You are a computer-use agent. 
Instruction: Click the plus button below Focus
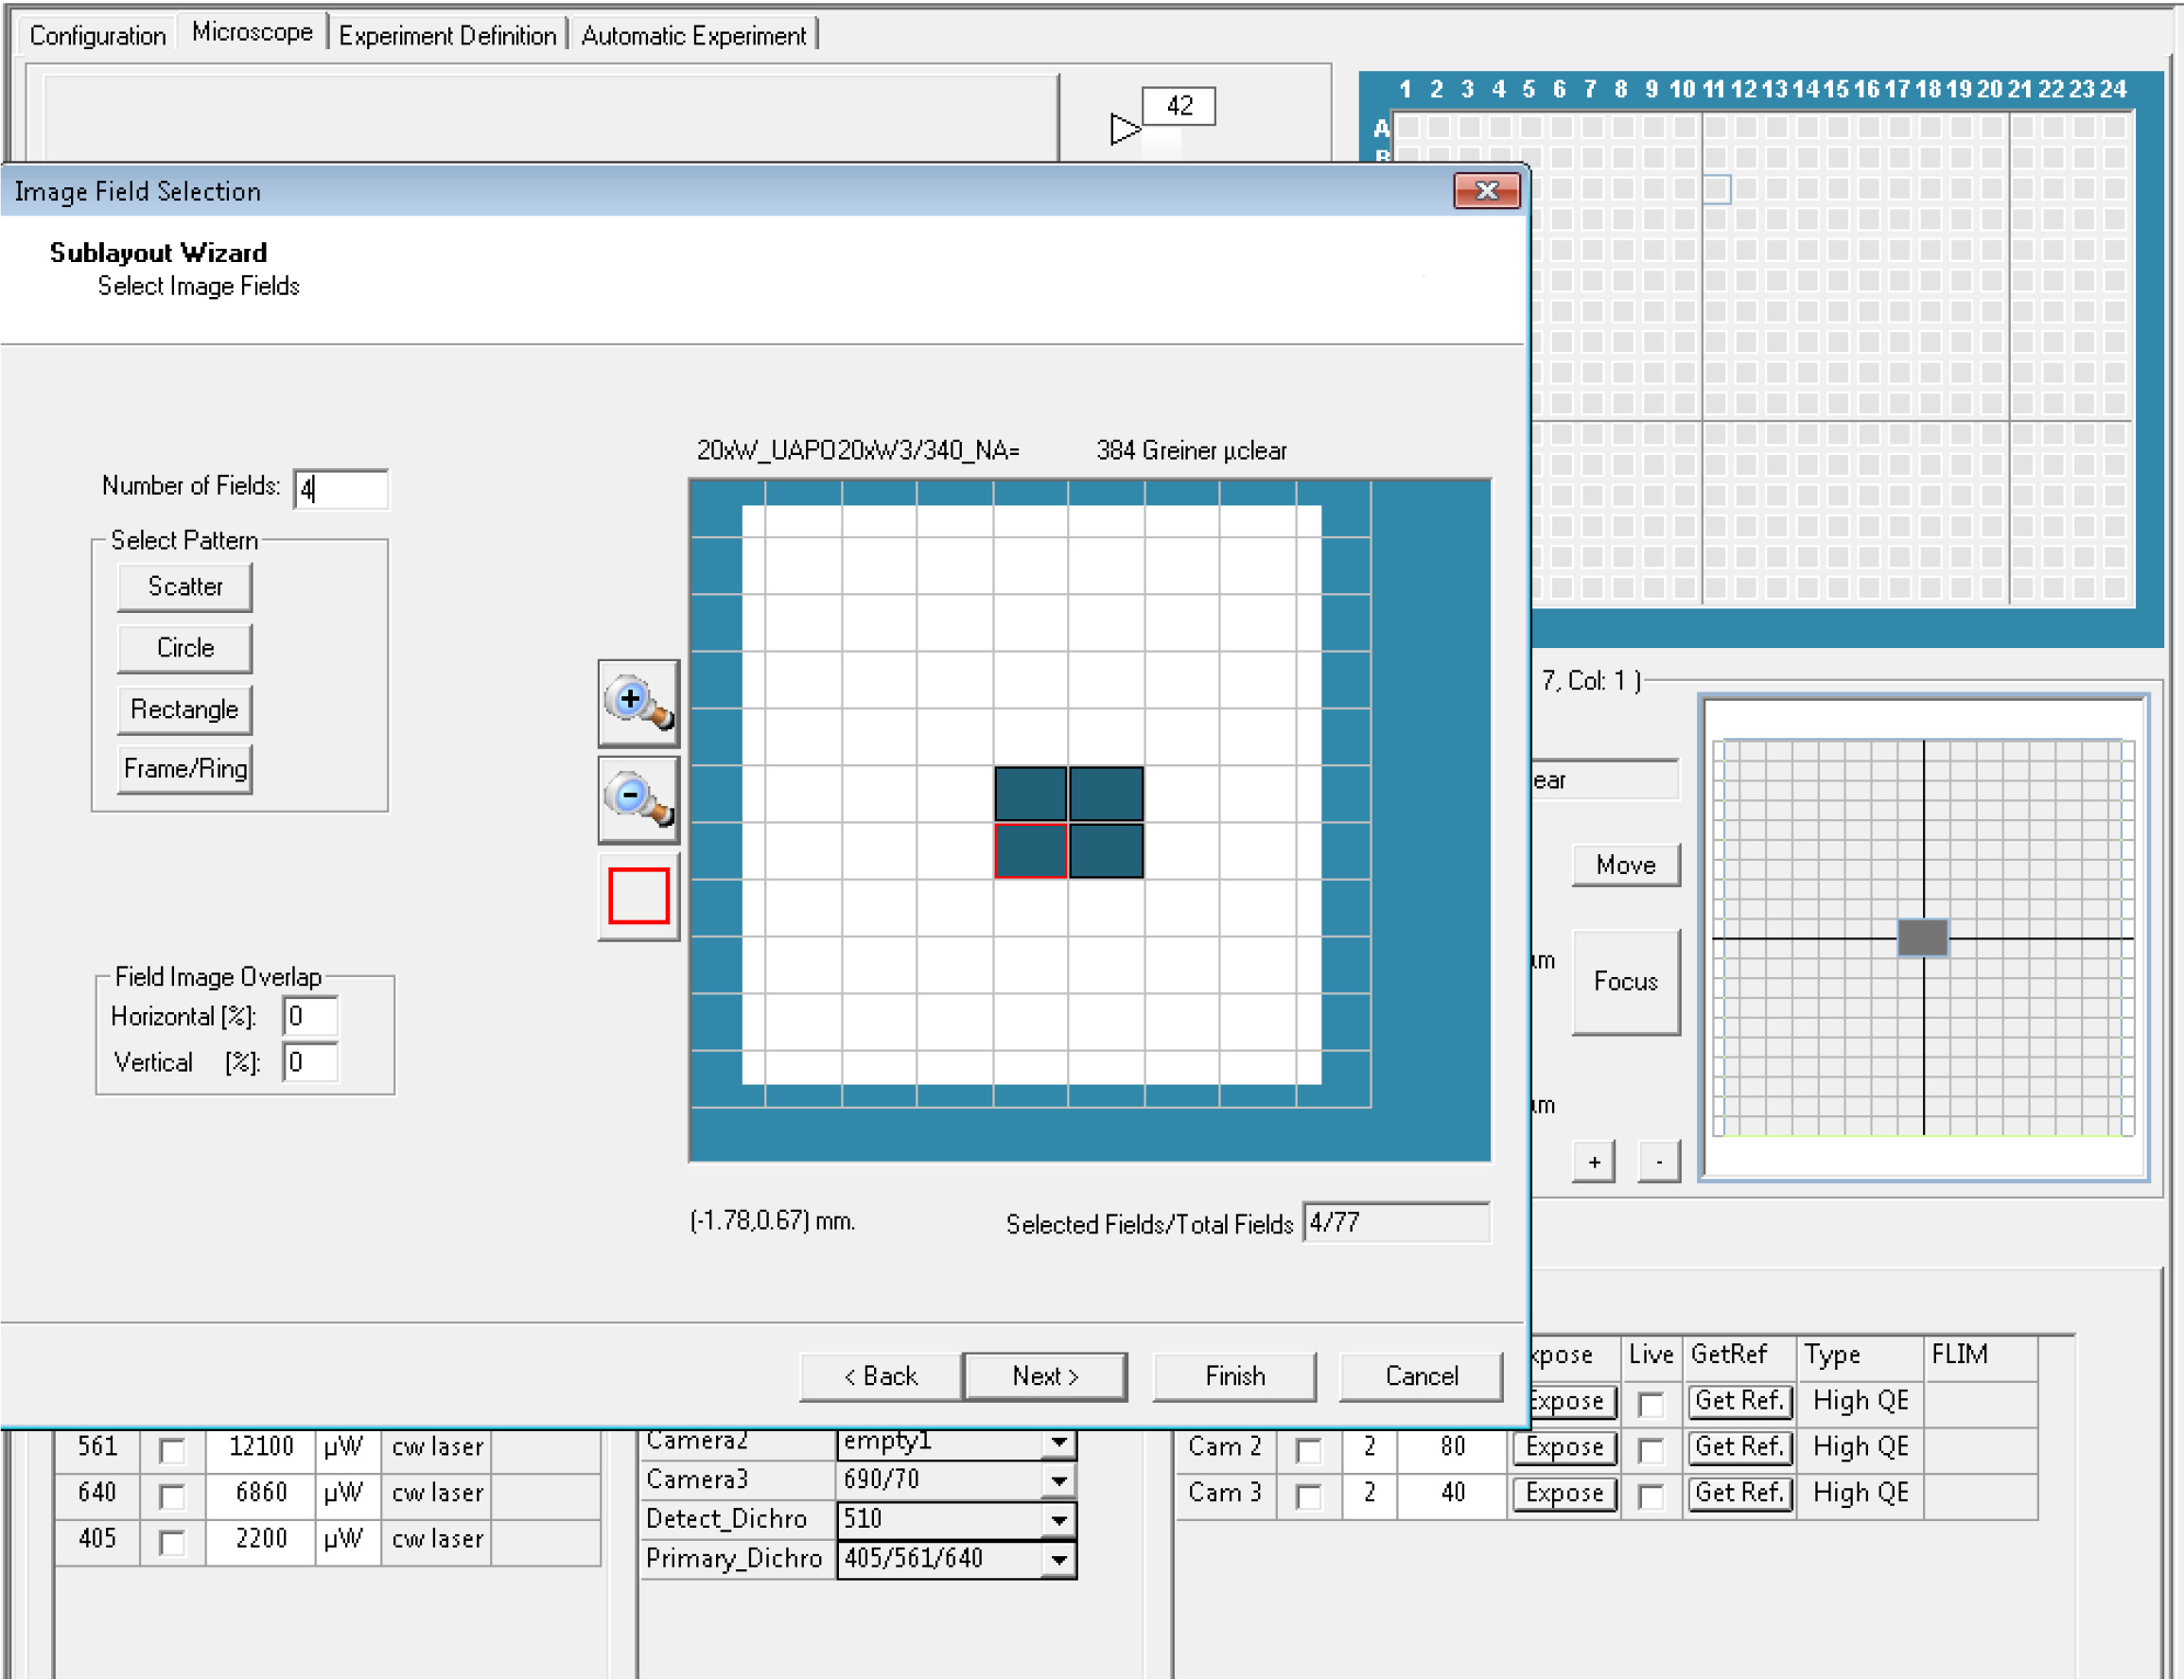point(1593,1162)
